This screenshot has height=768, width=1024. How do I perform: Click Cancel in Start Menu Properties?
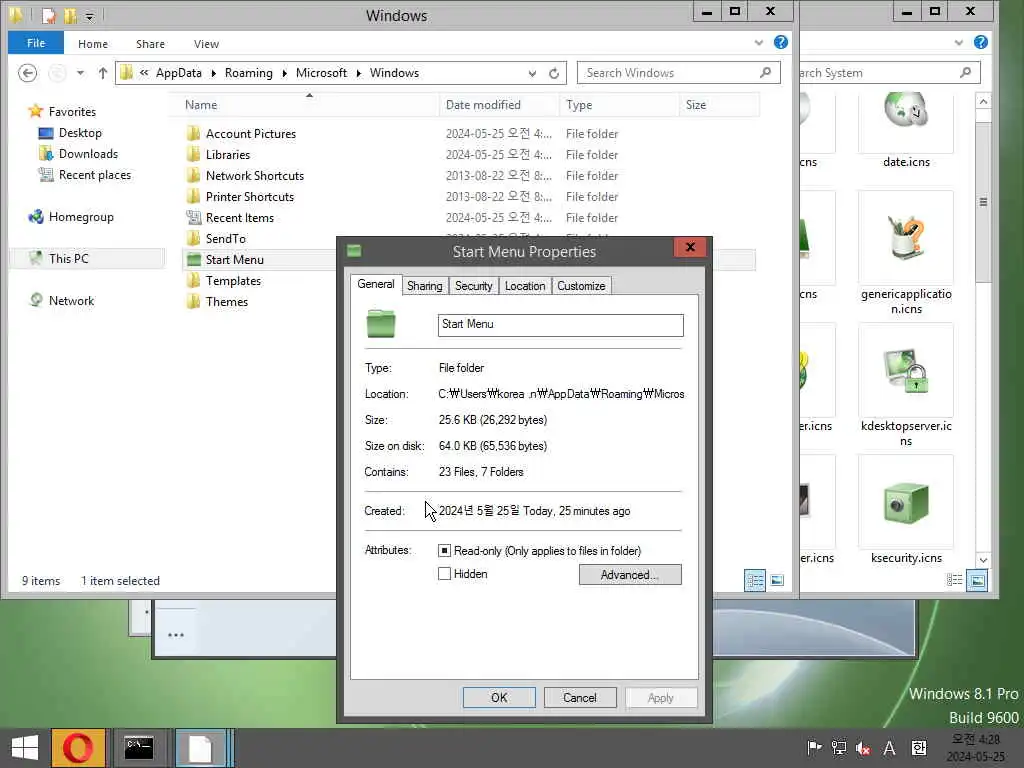point(580,697)
